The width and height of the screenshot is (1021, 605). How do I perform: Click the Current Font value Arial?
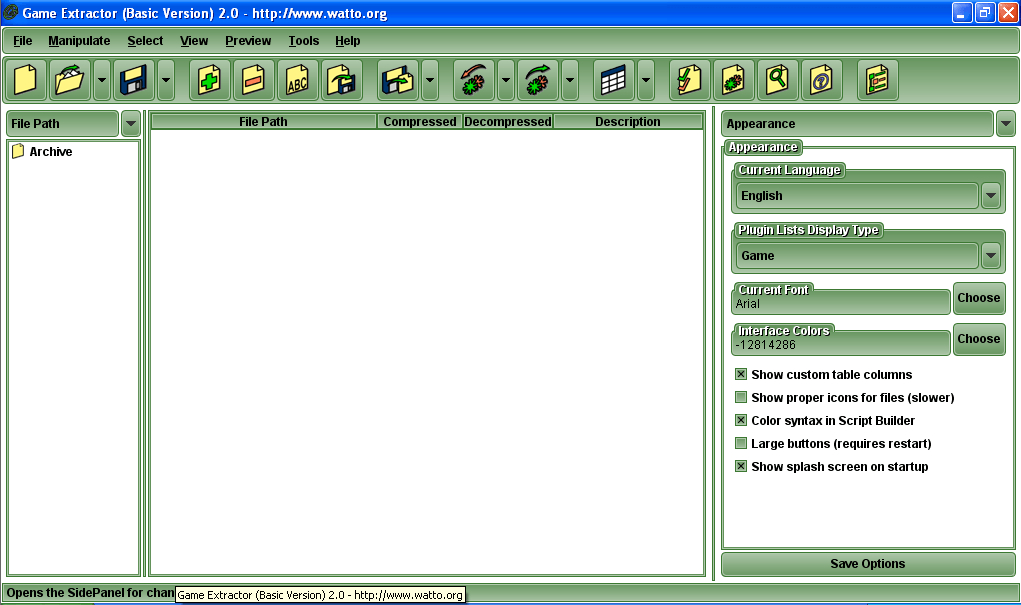coord(748,303)
